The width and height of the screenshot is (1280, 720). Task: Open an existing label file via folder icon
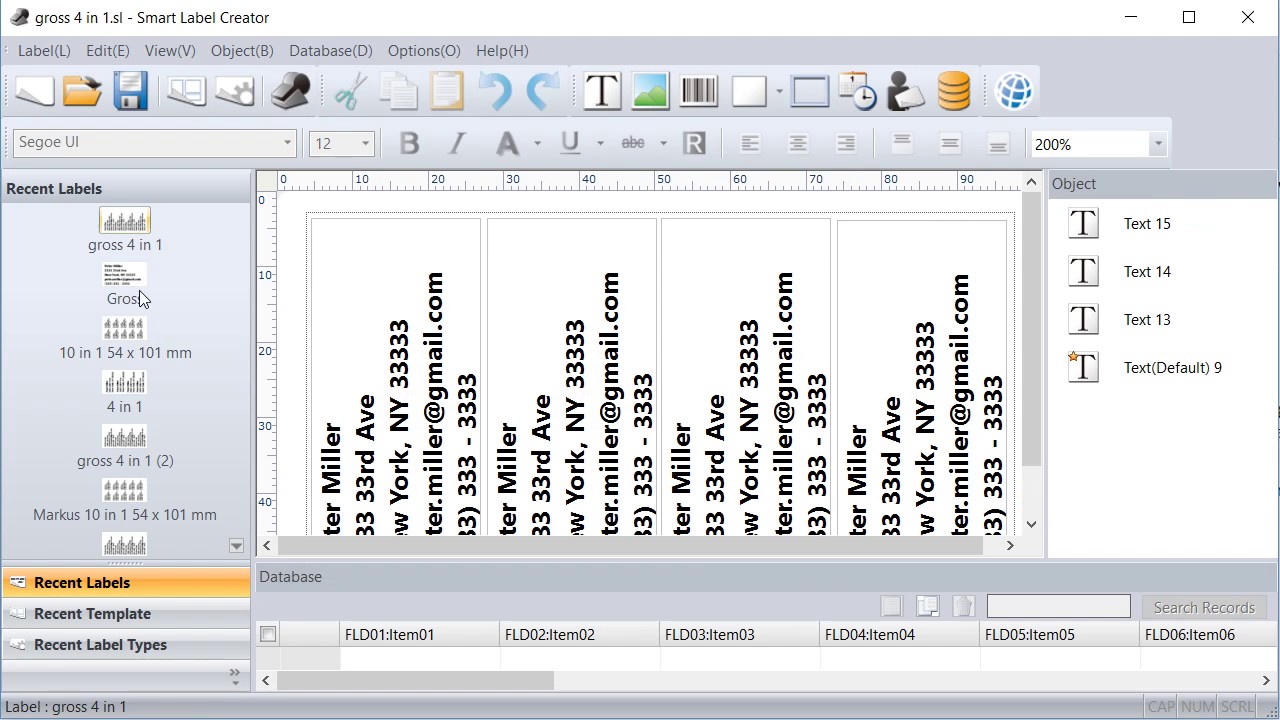(x=82, y=91)
